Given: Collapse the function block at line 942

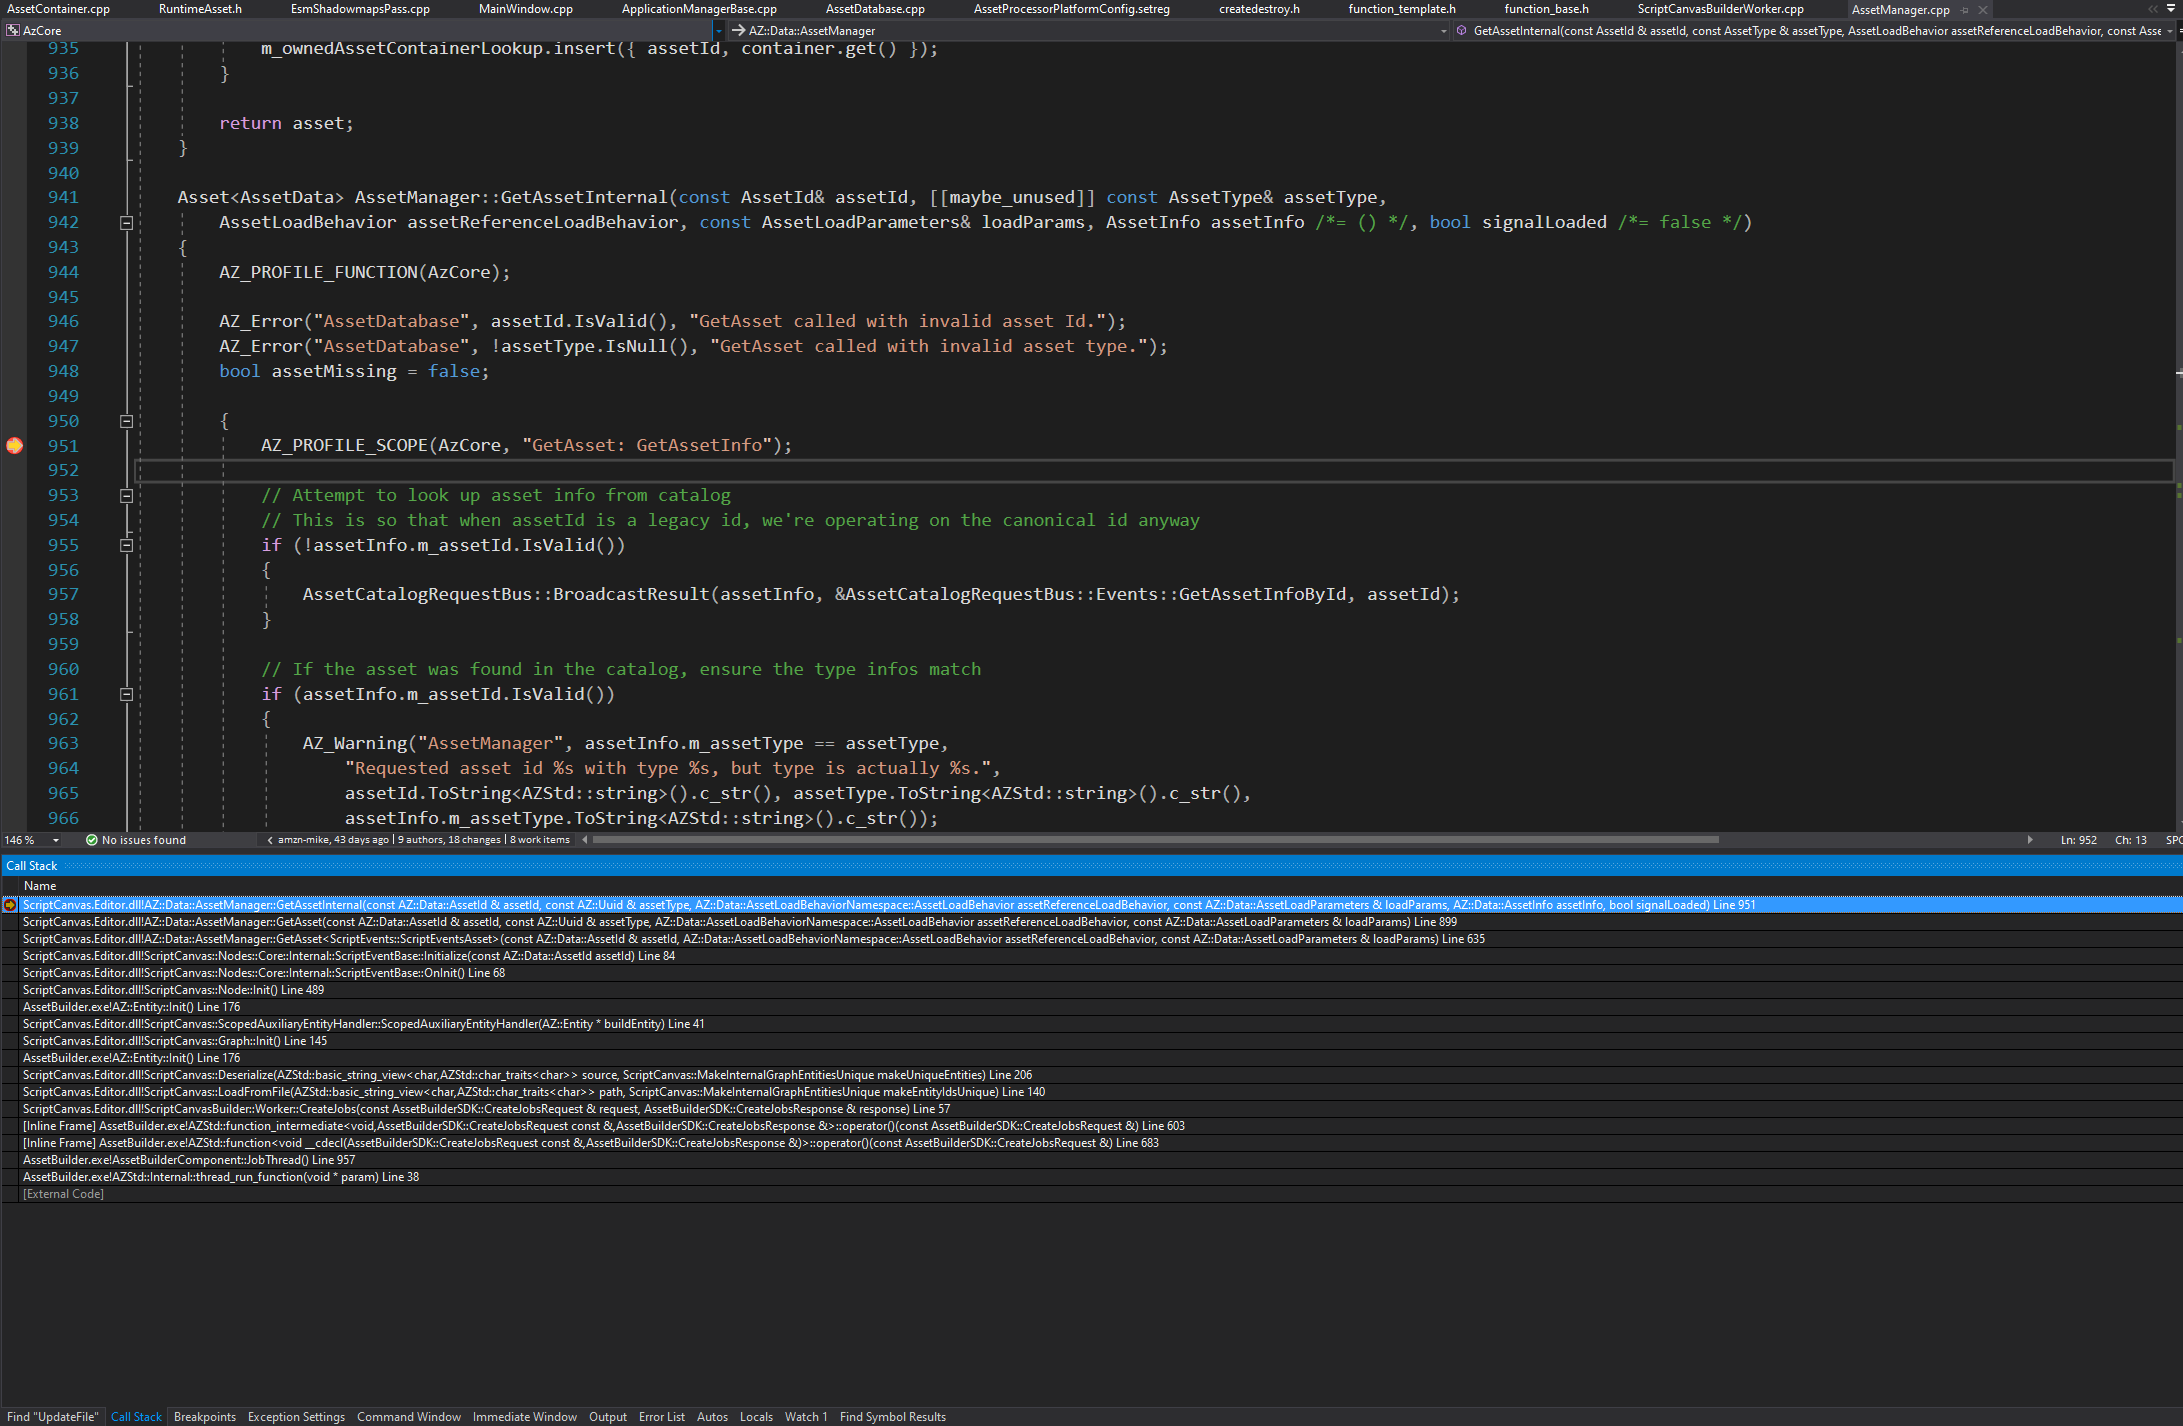Looking at the screenshot, I should click(x=126, y=222).
